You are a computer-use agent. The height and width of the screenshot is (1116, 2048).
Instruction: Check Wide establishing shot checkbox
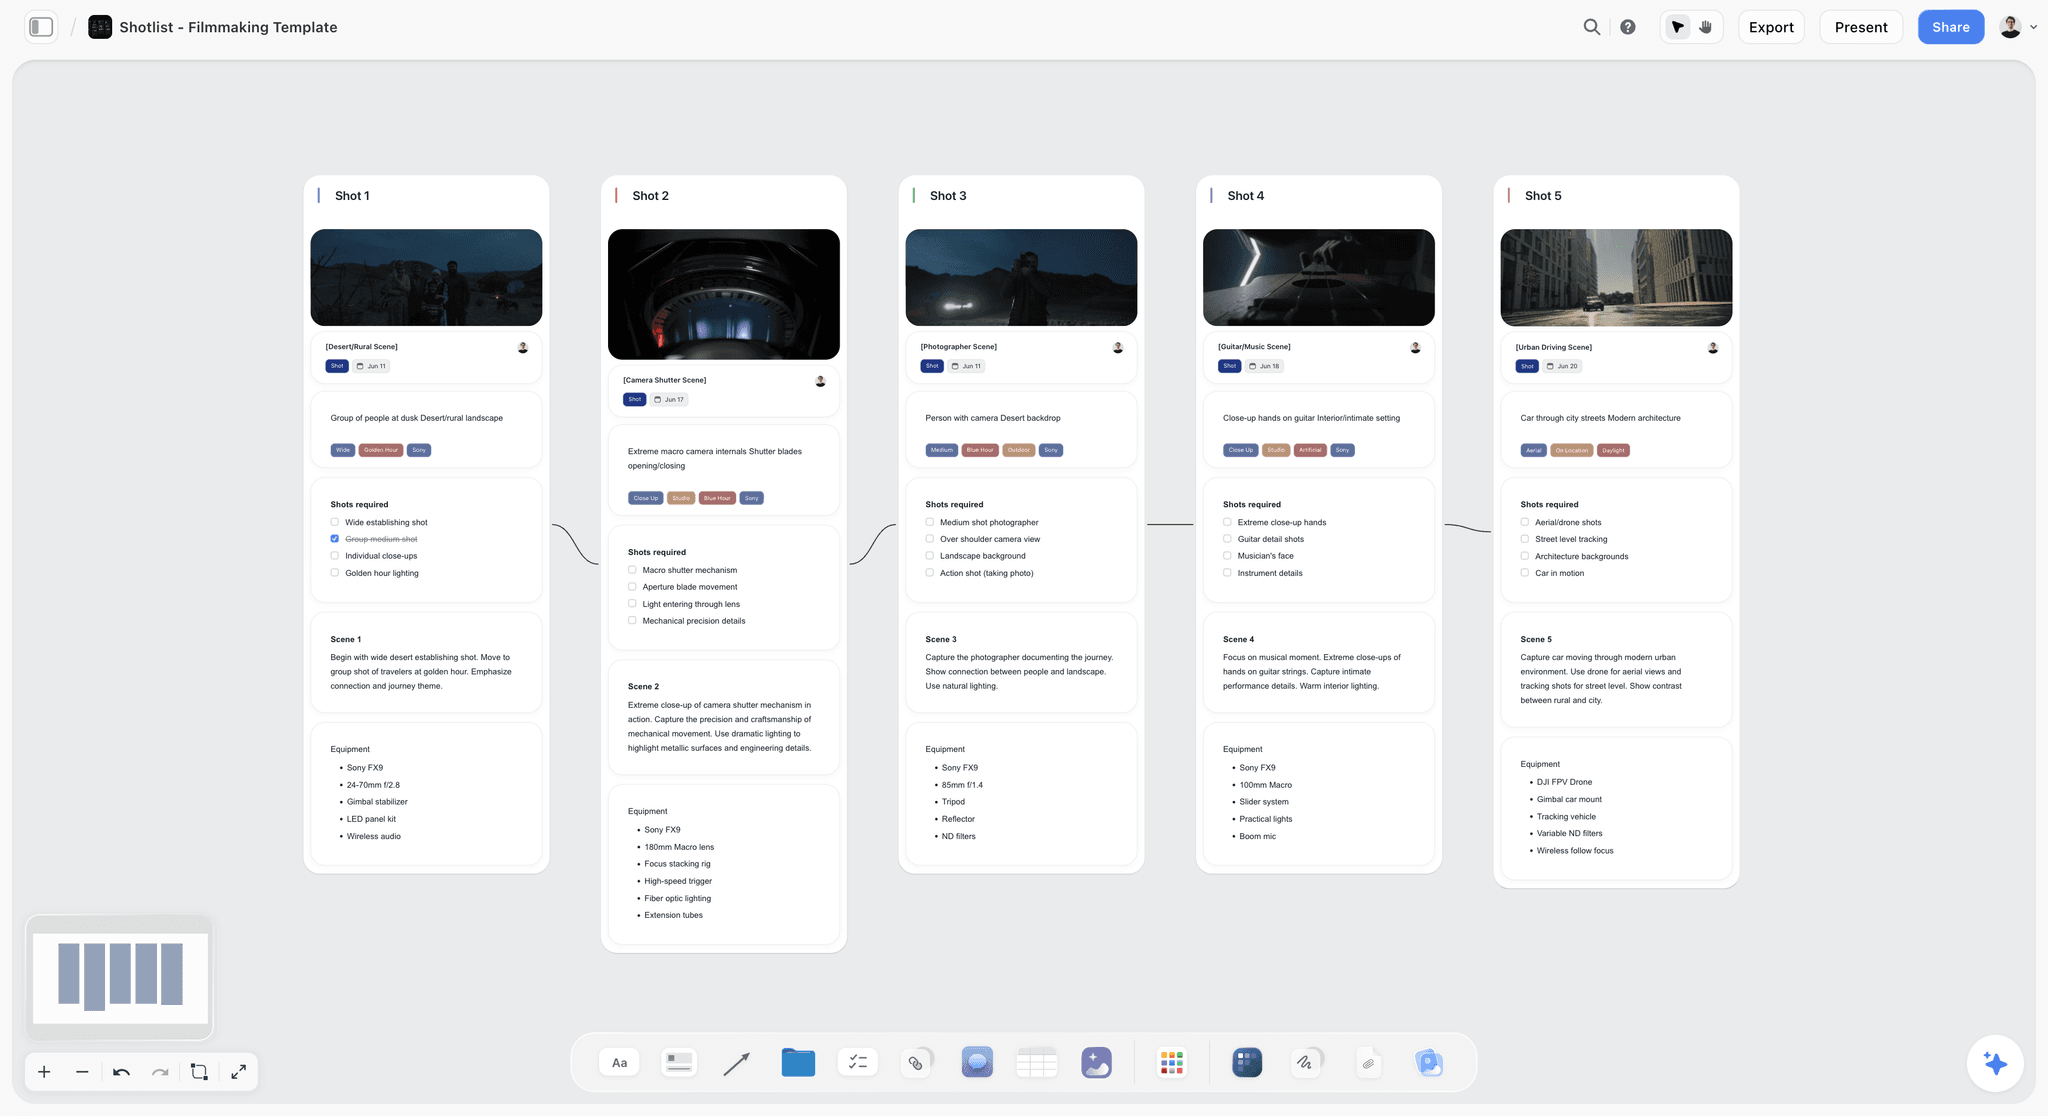click(335, 522)
